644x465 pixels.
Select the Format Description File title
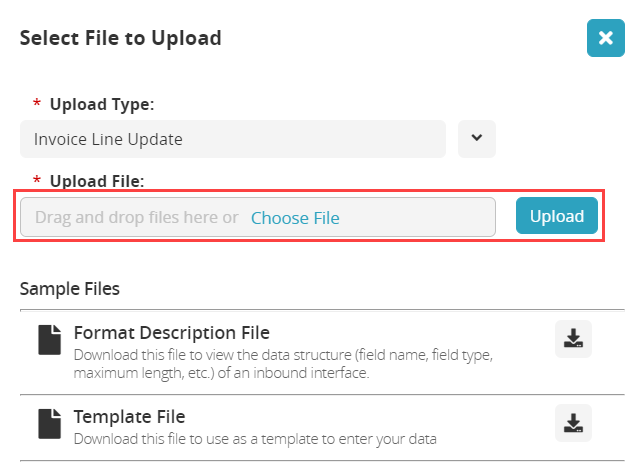171,332
